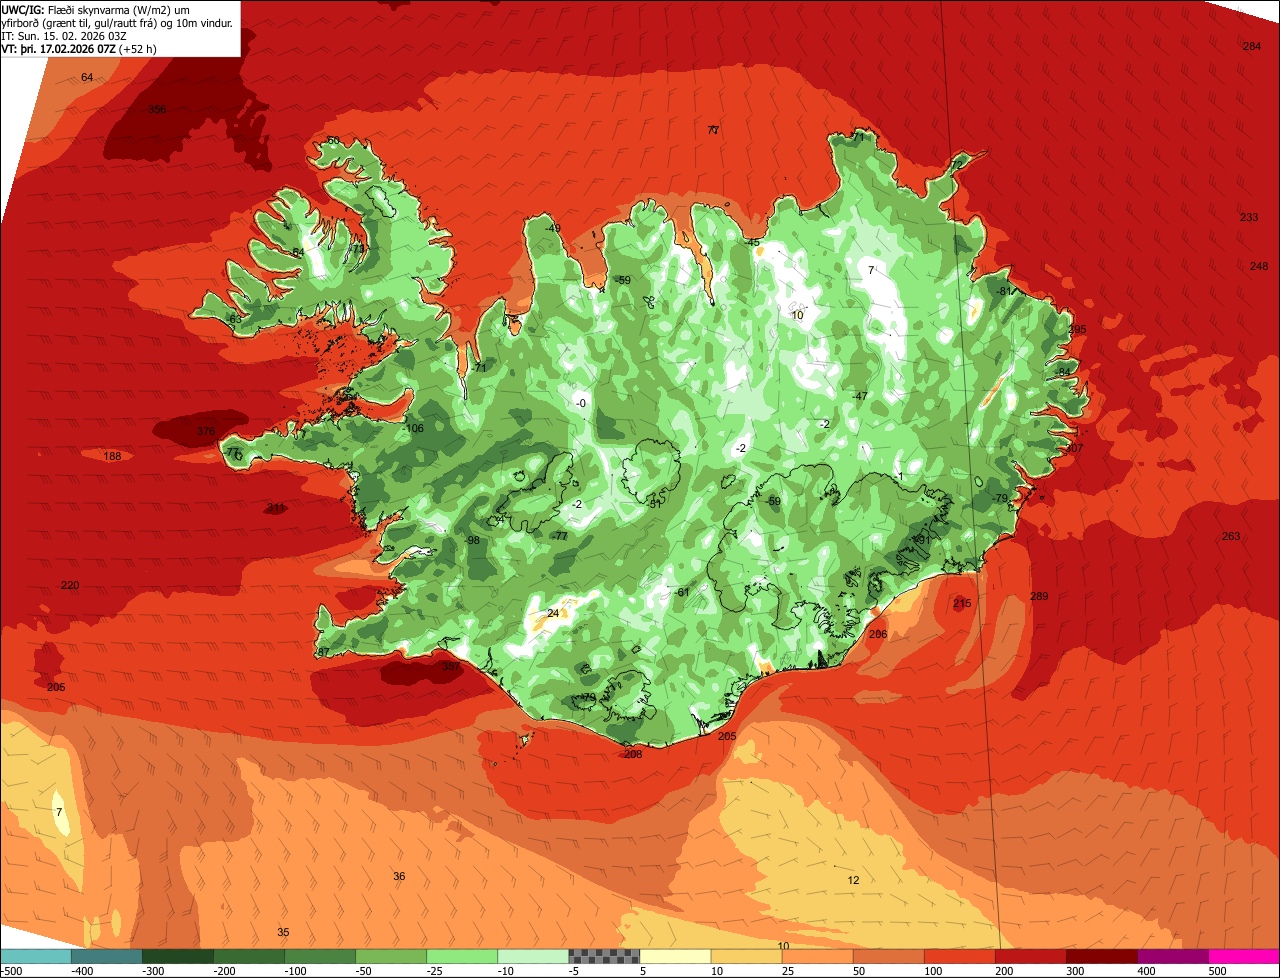Click the map value '357' off the southwest coast
The image size is (1280, 978).
451,666
